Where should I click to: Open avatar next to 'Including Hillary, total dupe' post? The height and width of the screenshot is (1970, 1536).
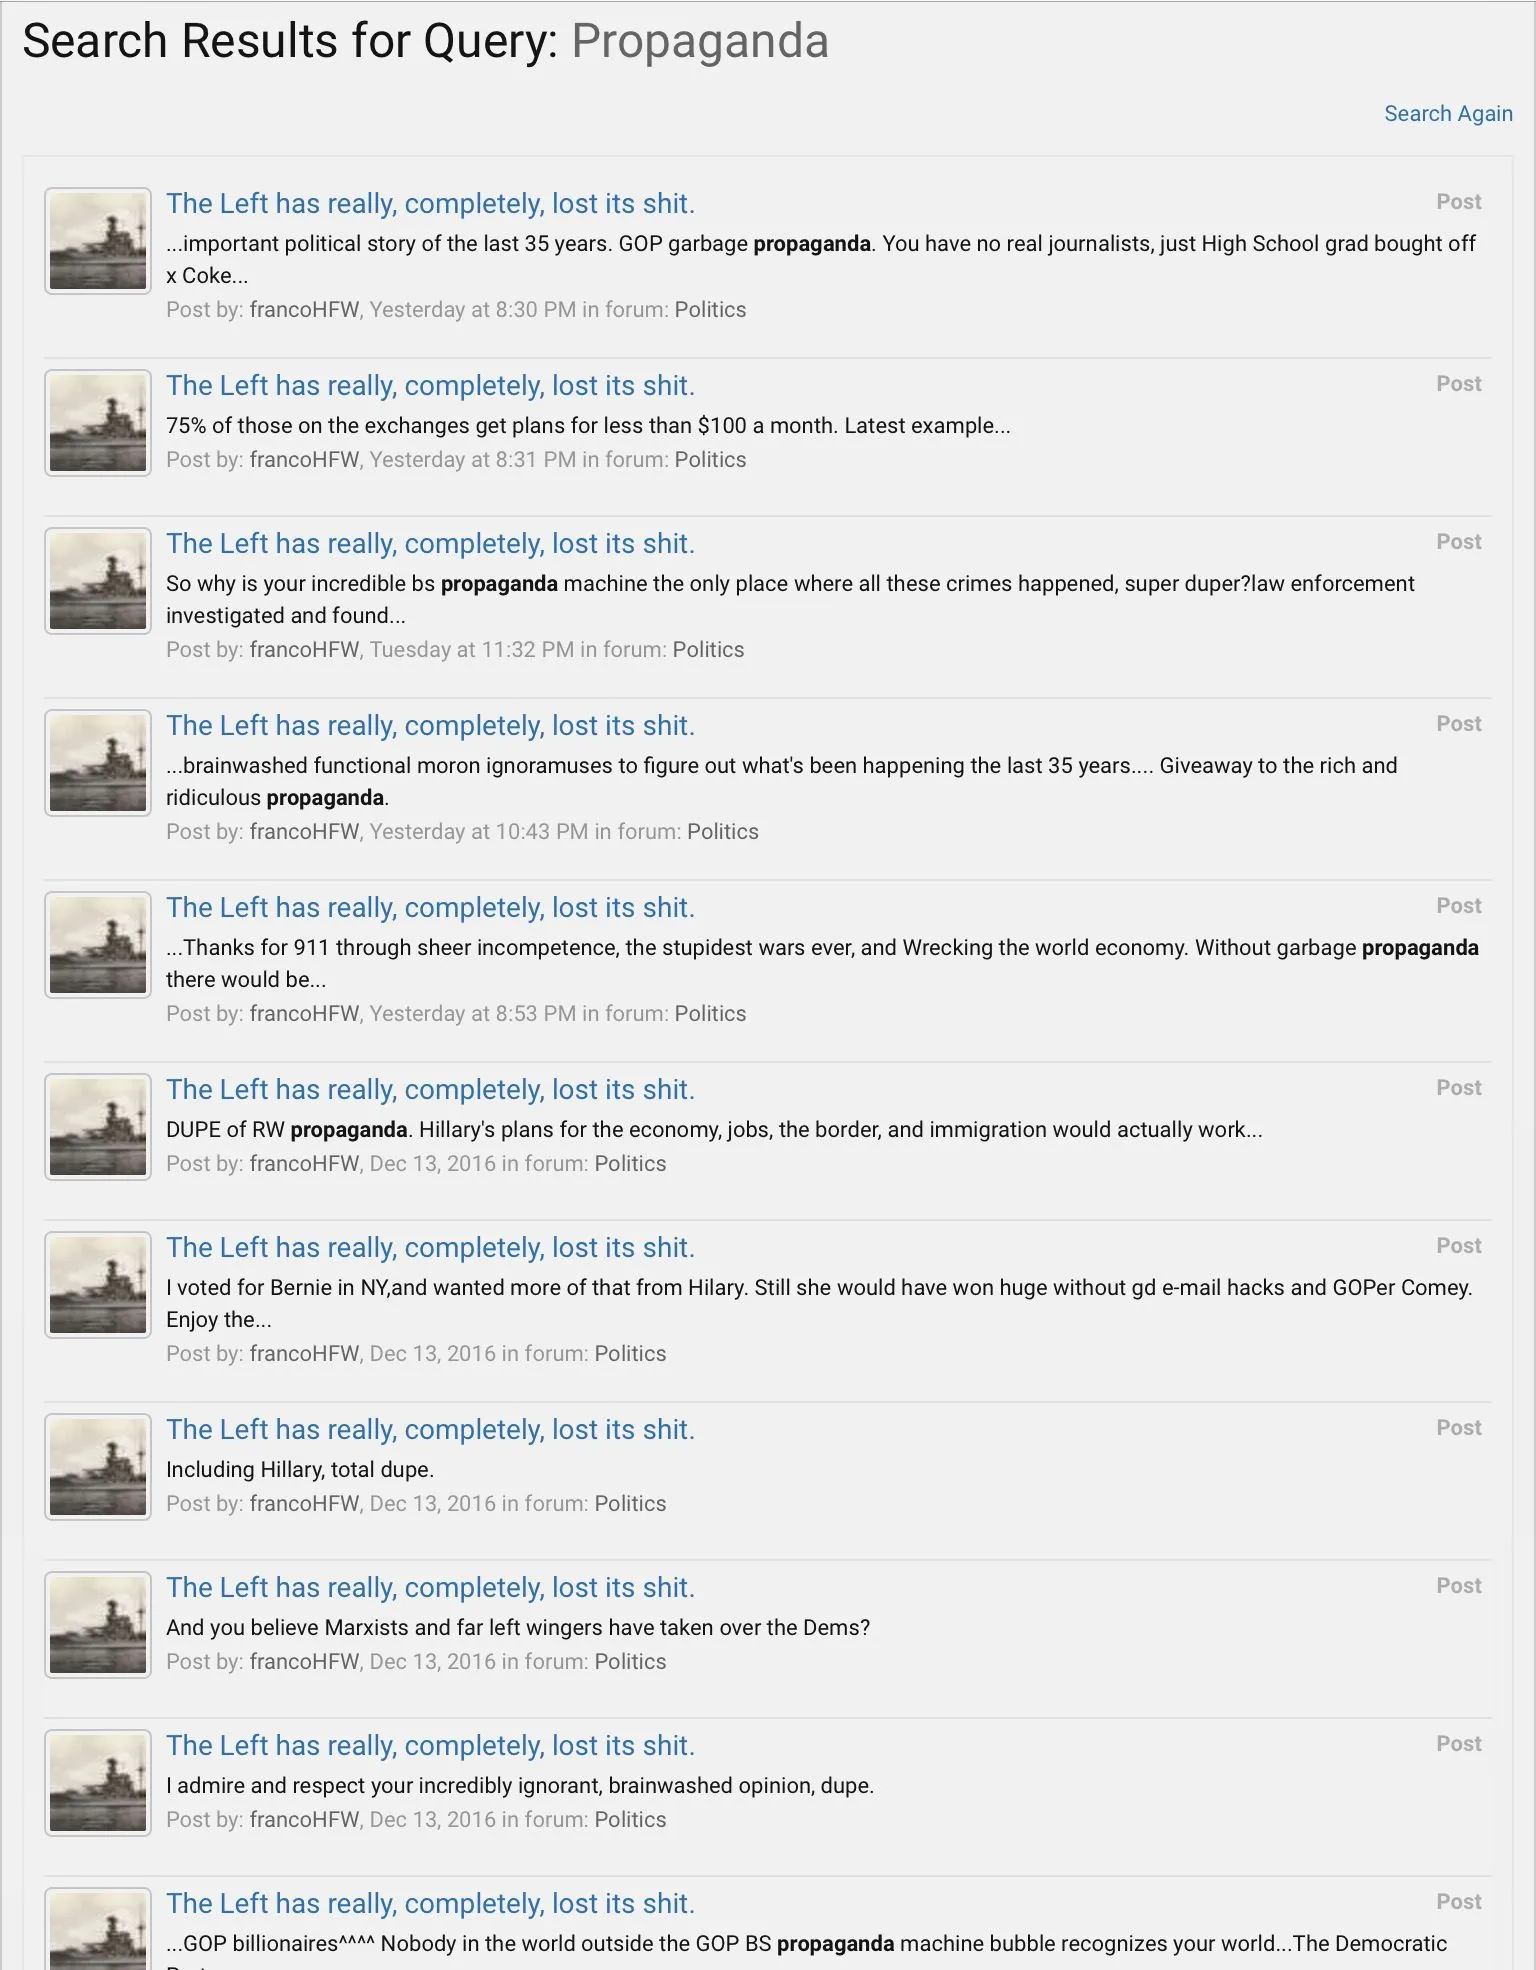pos(98,1467)
